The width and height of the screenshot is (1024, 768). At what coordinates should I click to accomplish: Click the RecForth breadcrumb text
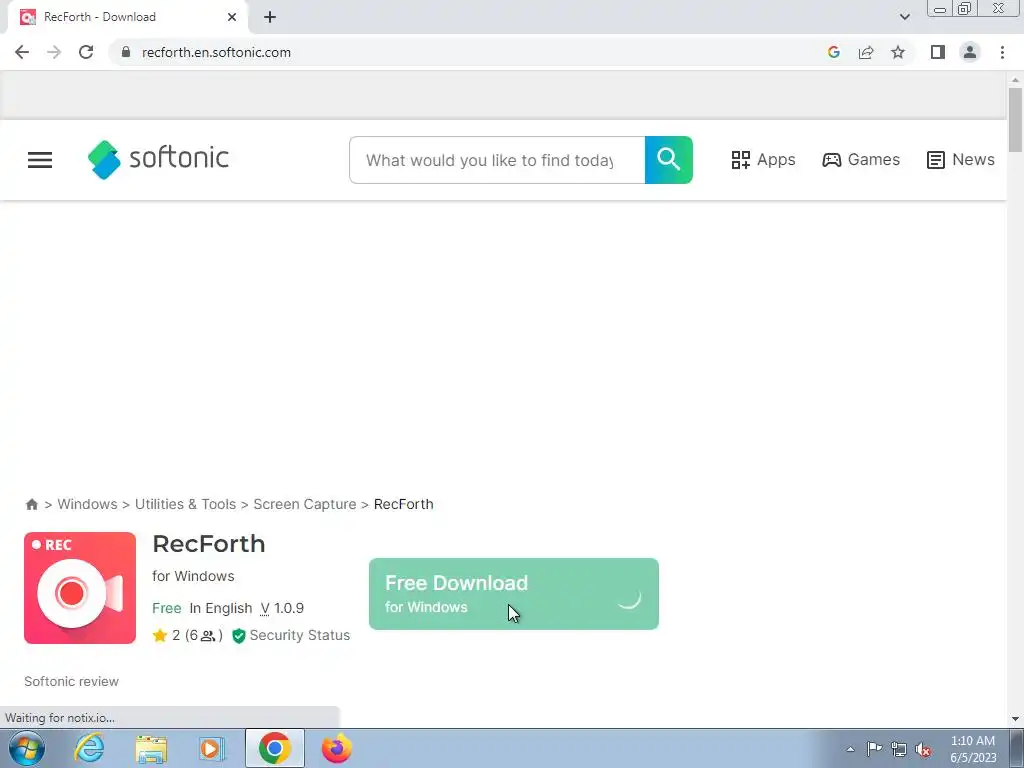[x=404, y=504]
